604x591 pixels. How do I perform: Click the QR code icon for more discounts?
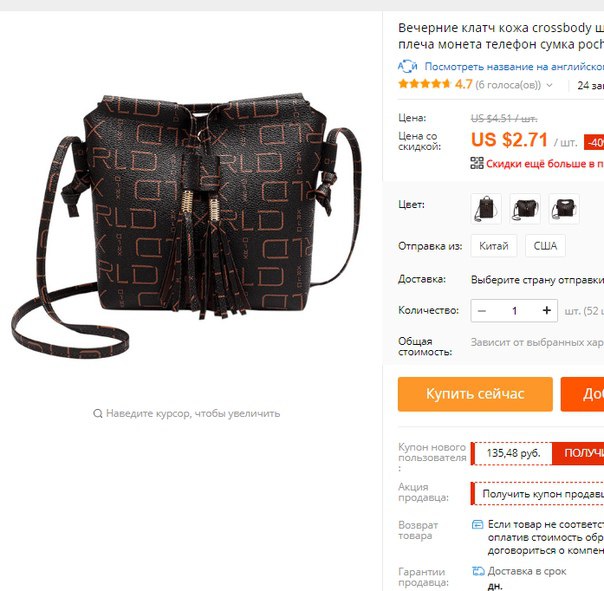point(477,163)
